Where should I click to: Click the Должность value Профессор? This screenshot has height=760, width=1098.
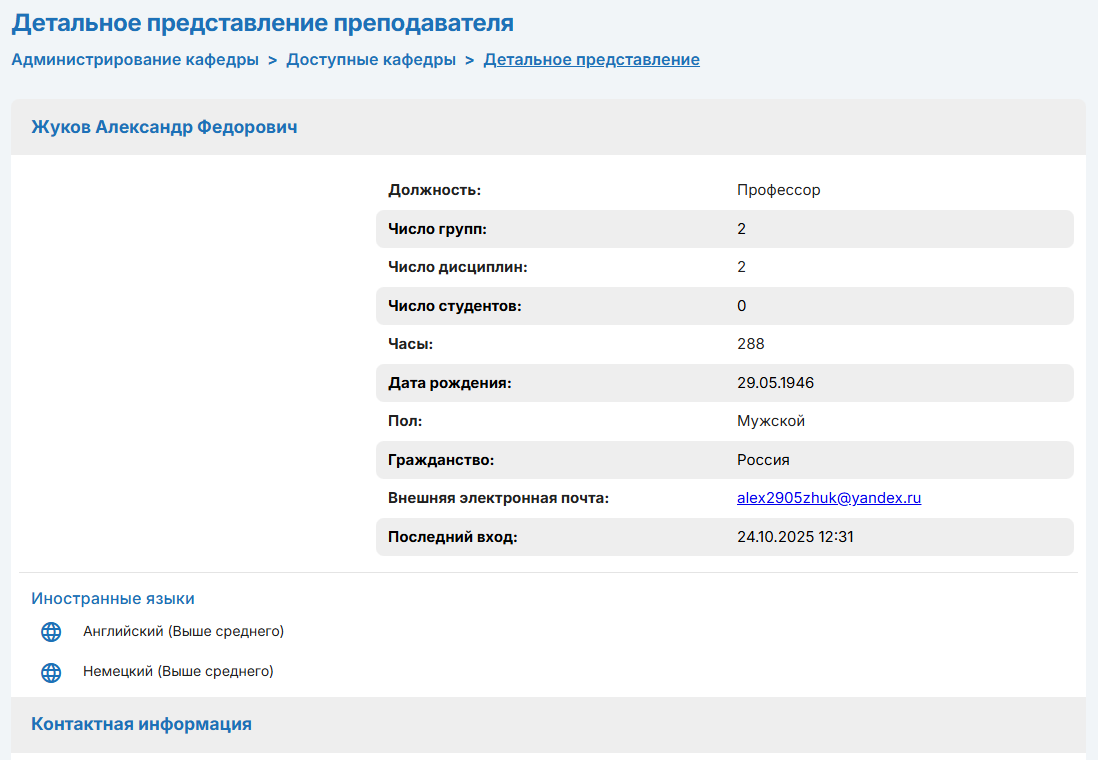[779, 190]
